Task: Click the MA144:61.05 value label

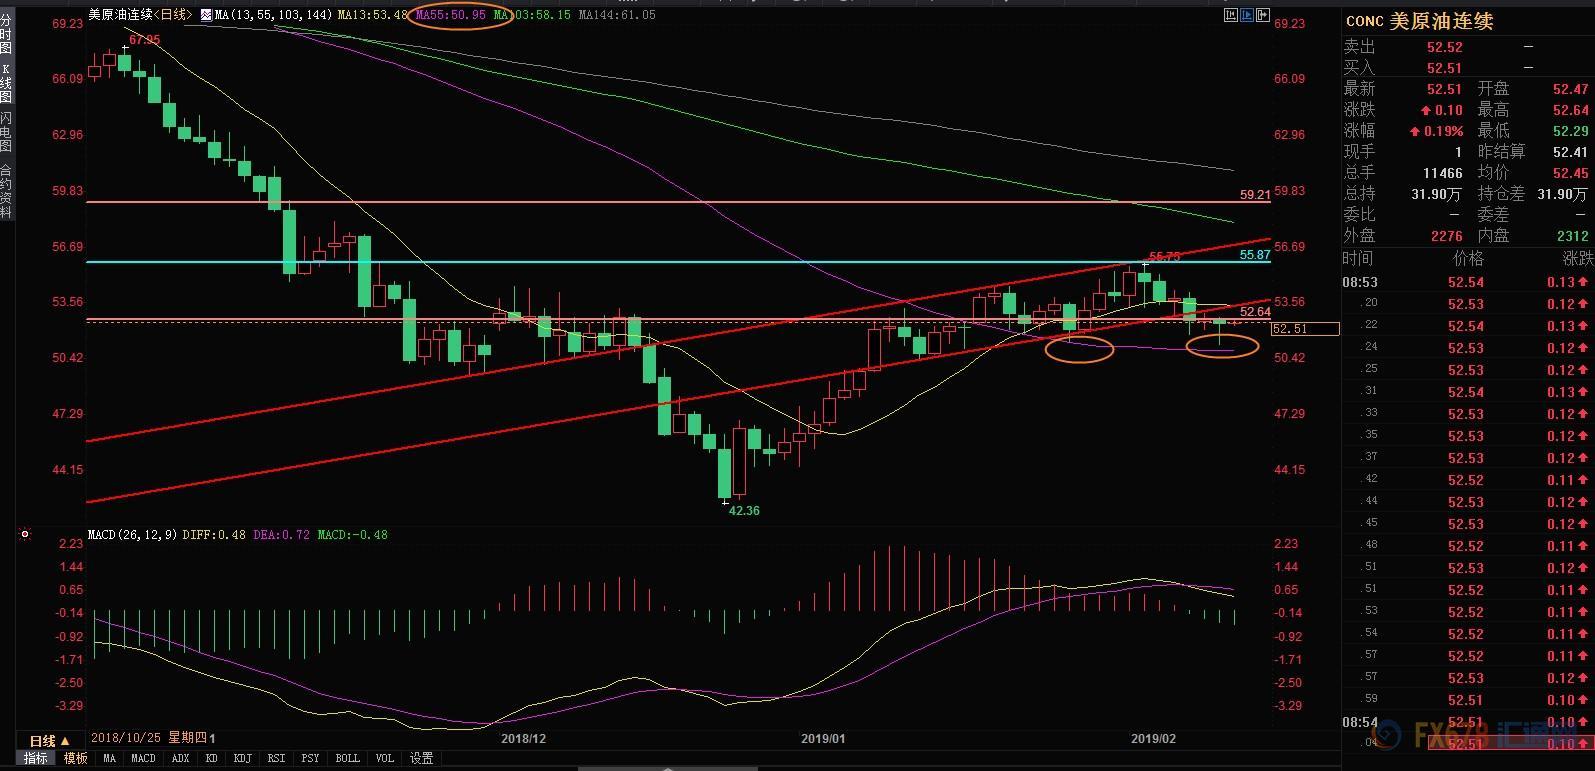Action: pos(616,15)
